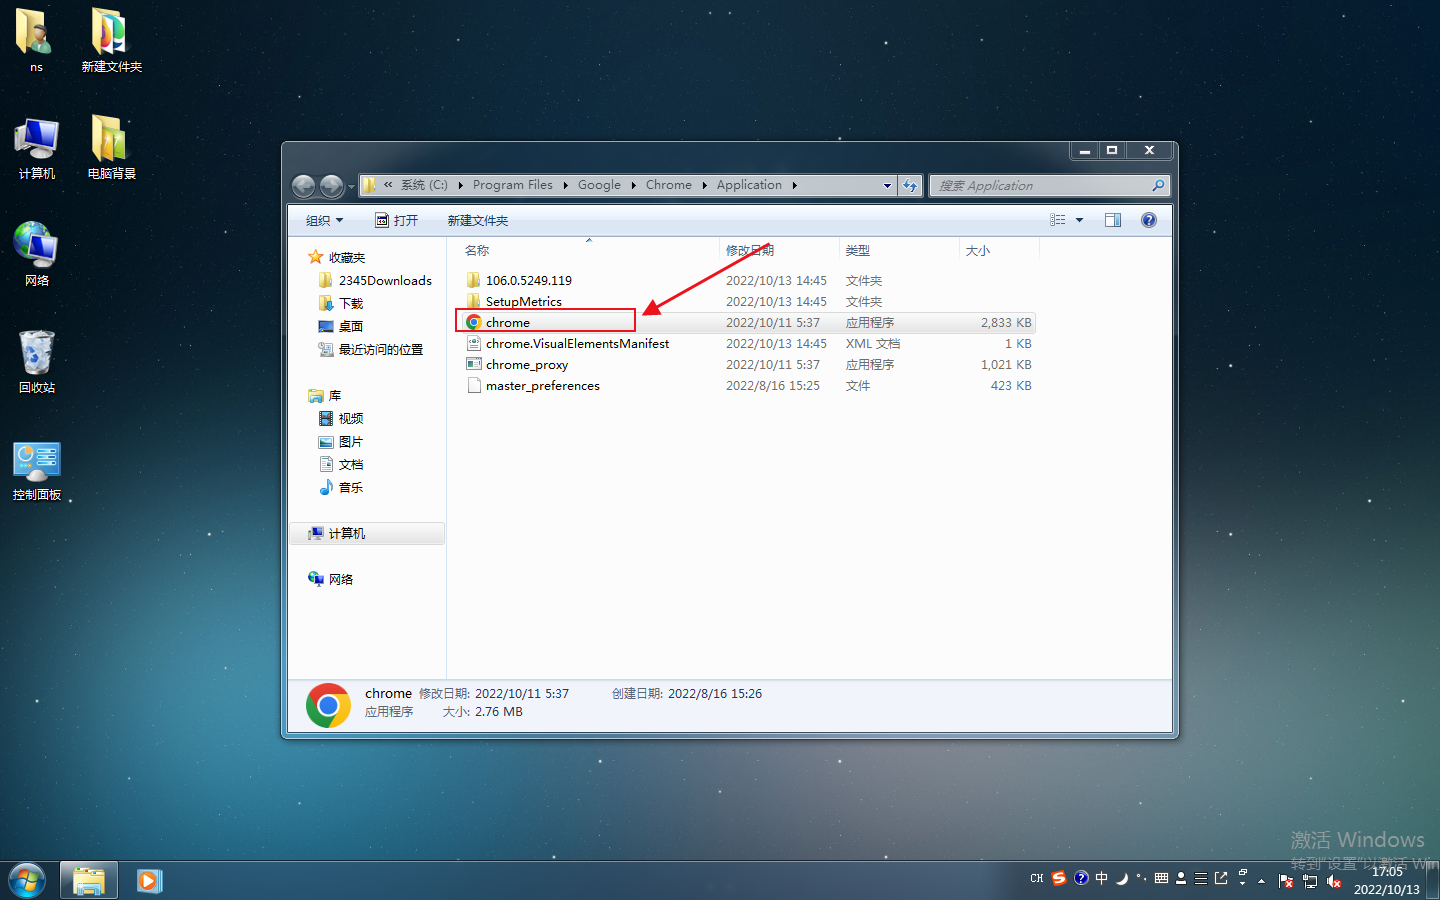Refresh the Application folder view
Image resolution: width=1440 pixels, height=900 pixels.
[910, 185]
